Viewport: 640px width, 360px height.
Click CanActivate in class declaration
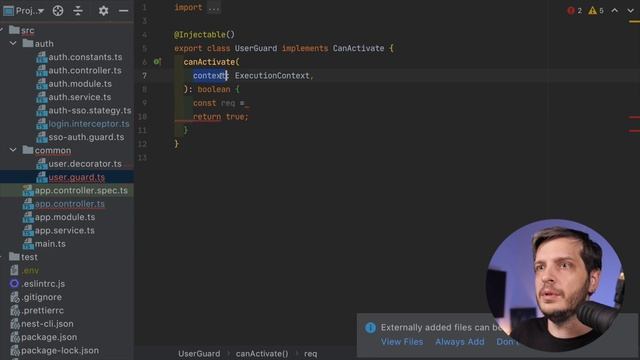click(x=358, y=48)
